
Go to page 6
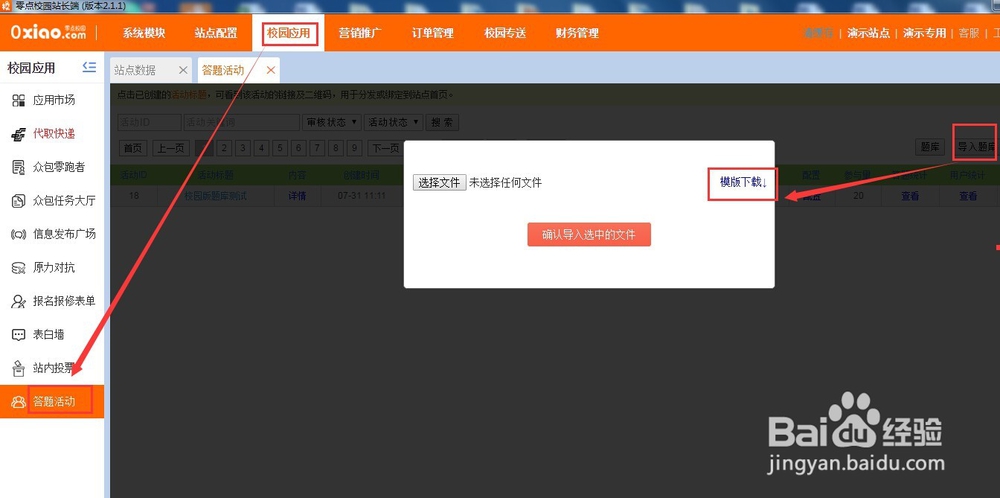(x=299, y=149)
